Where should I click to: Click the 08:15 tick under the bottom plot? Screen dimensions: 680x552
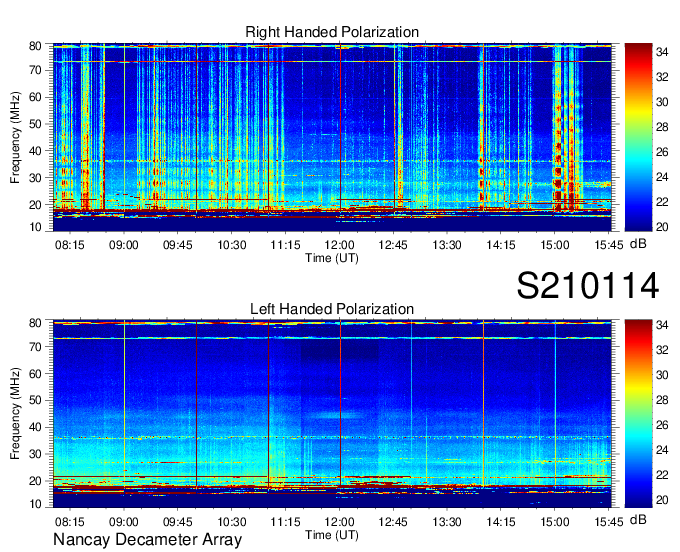coord(70,522)
